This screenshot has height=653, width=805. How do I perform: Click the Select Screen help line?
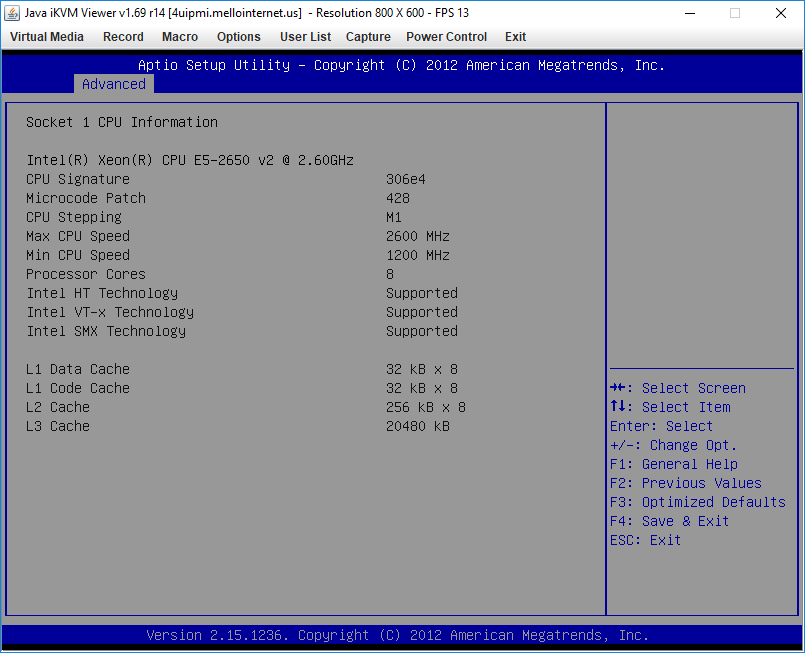click(x=678, y=388)
